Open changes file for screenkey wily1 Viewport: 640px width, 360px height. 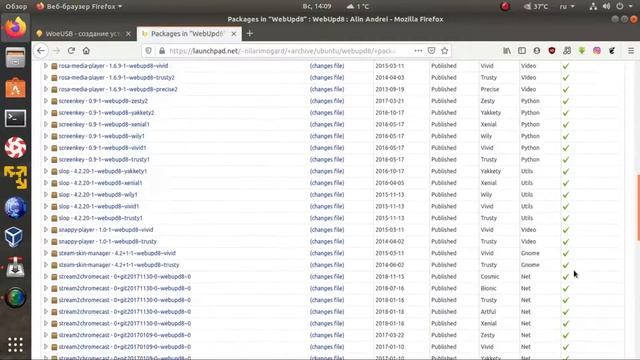click(x=327, y=136)
